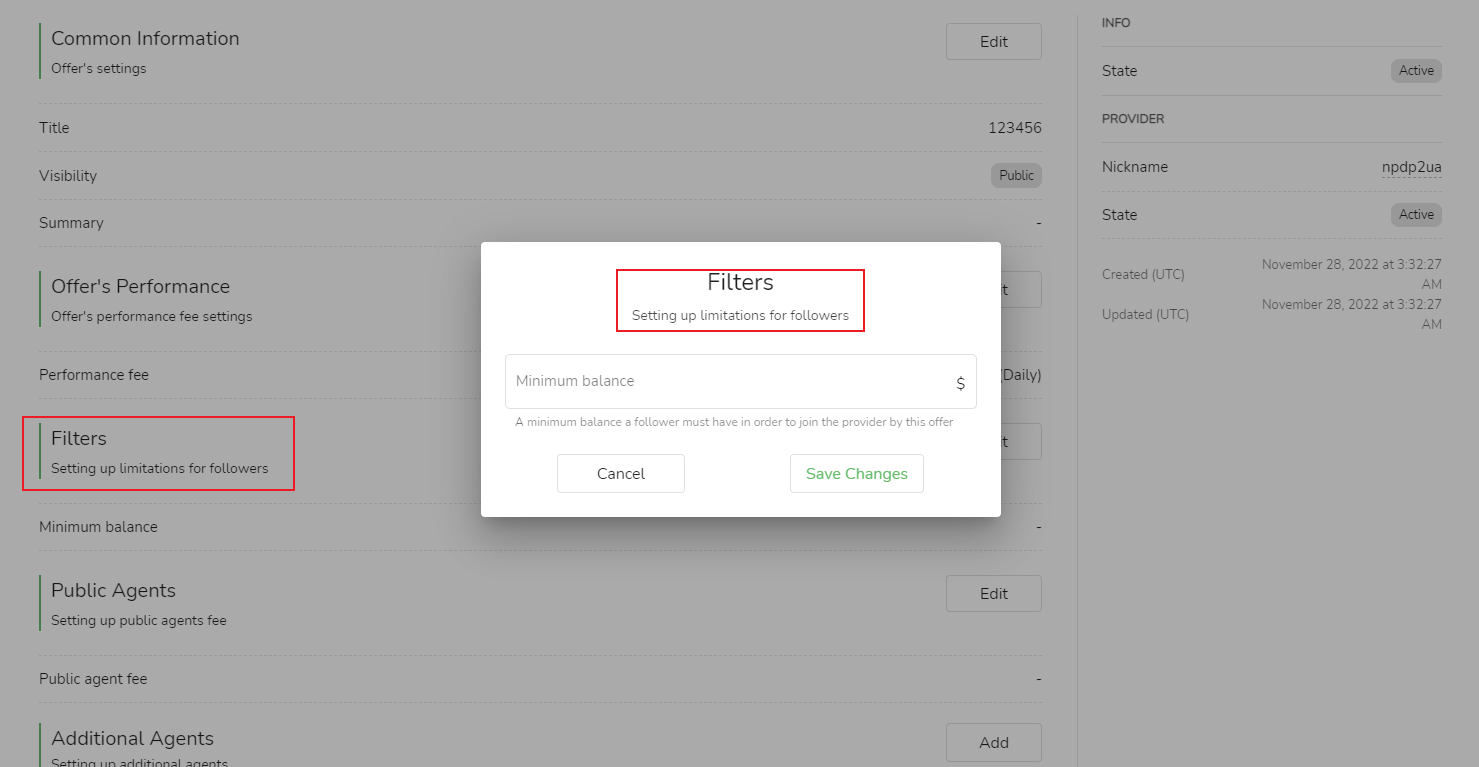Select the Created (UTC) timestamp
The width and height of the screenshot is (1479, 767).
coord(1352,274)
